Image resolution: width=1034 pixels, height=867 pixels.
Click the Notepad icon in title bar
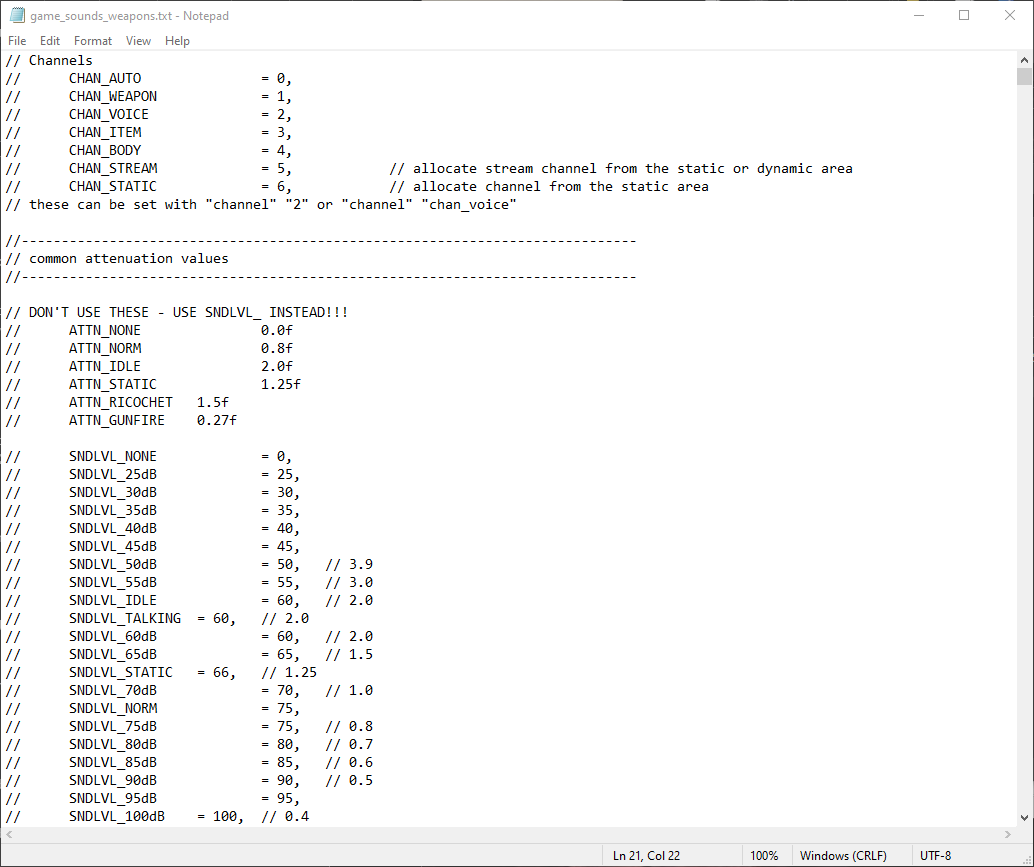click(x=17, y=15)
